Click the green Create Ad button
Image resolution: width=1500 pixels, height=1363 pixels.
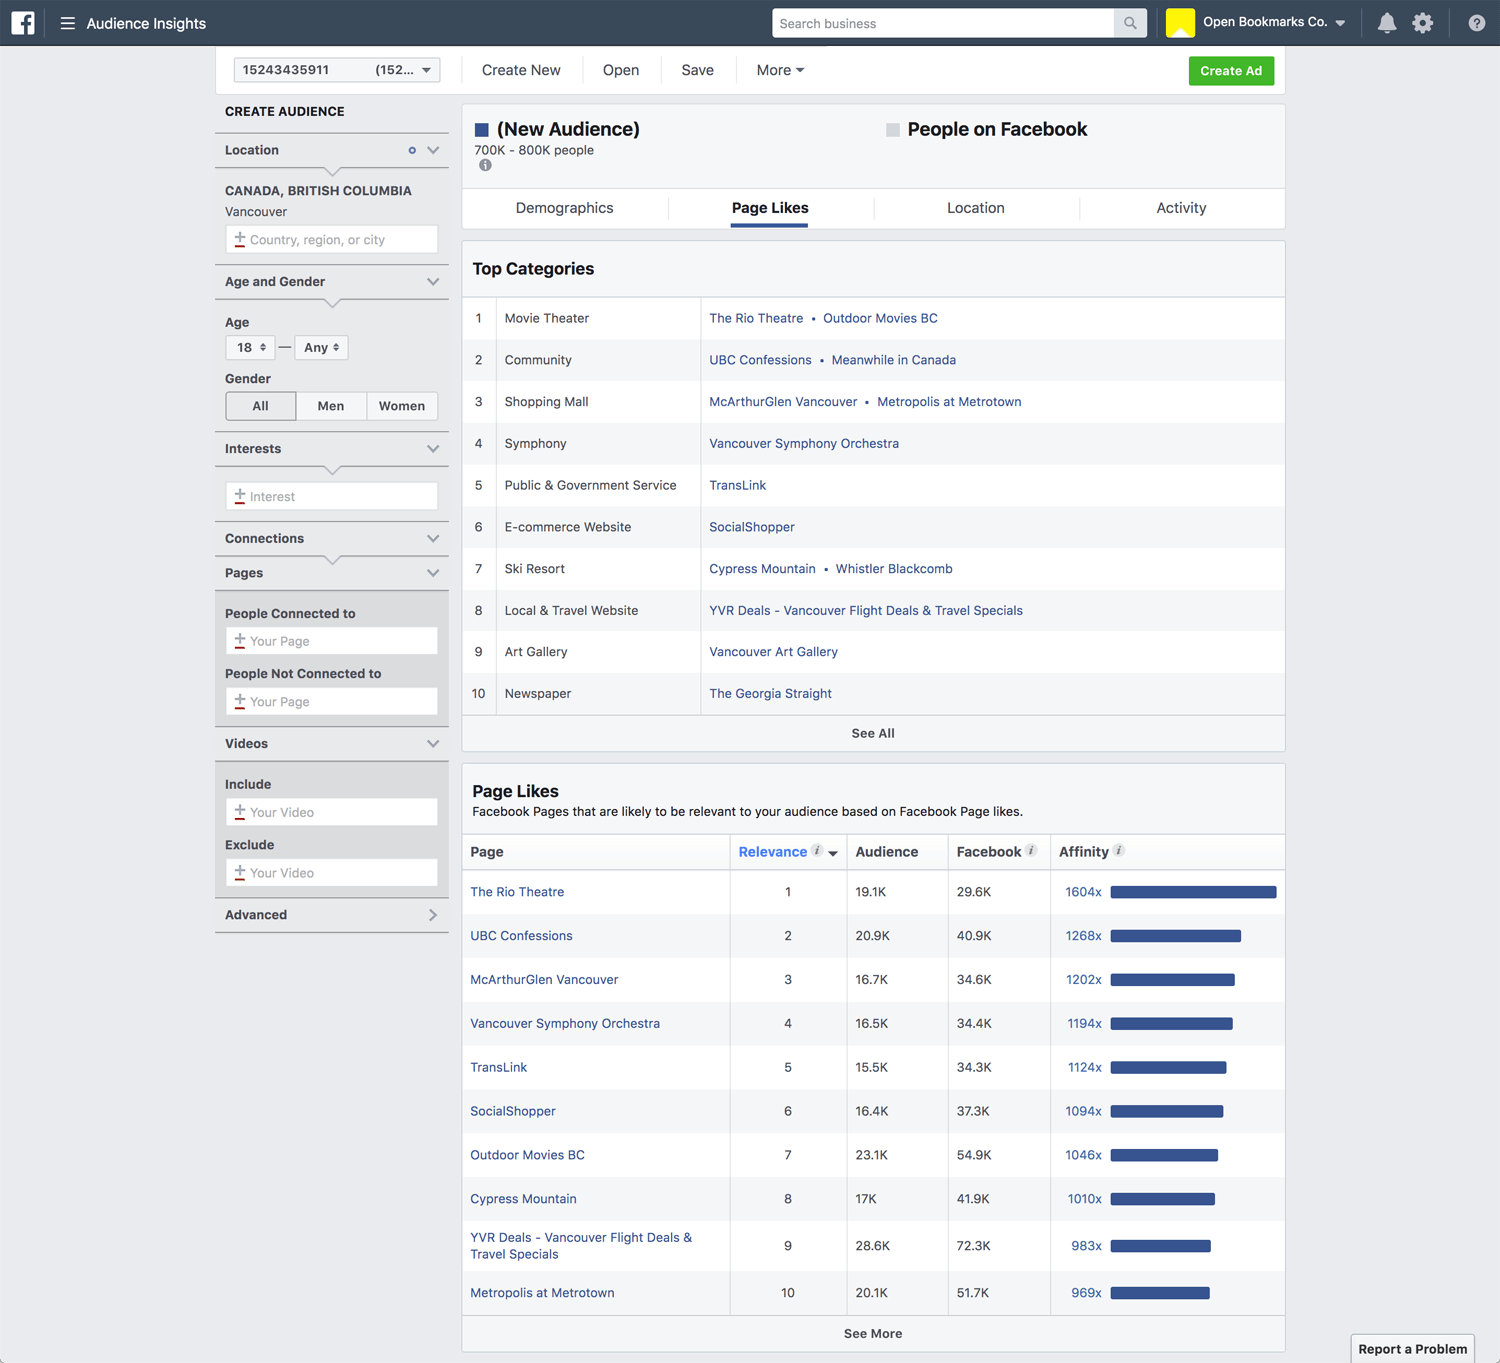[x=1231, y=71]
